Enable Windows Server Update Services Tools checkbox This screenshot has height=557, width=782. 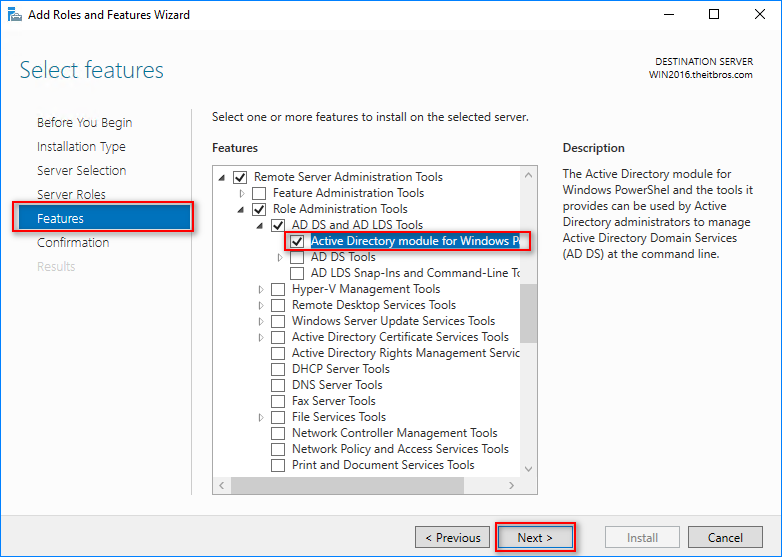[278, 321]
